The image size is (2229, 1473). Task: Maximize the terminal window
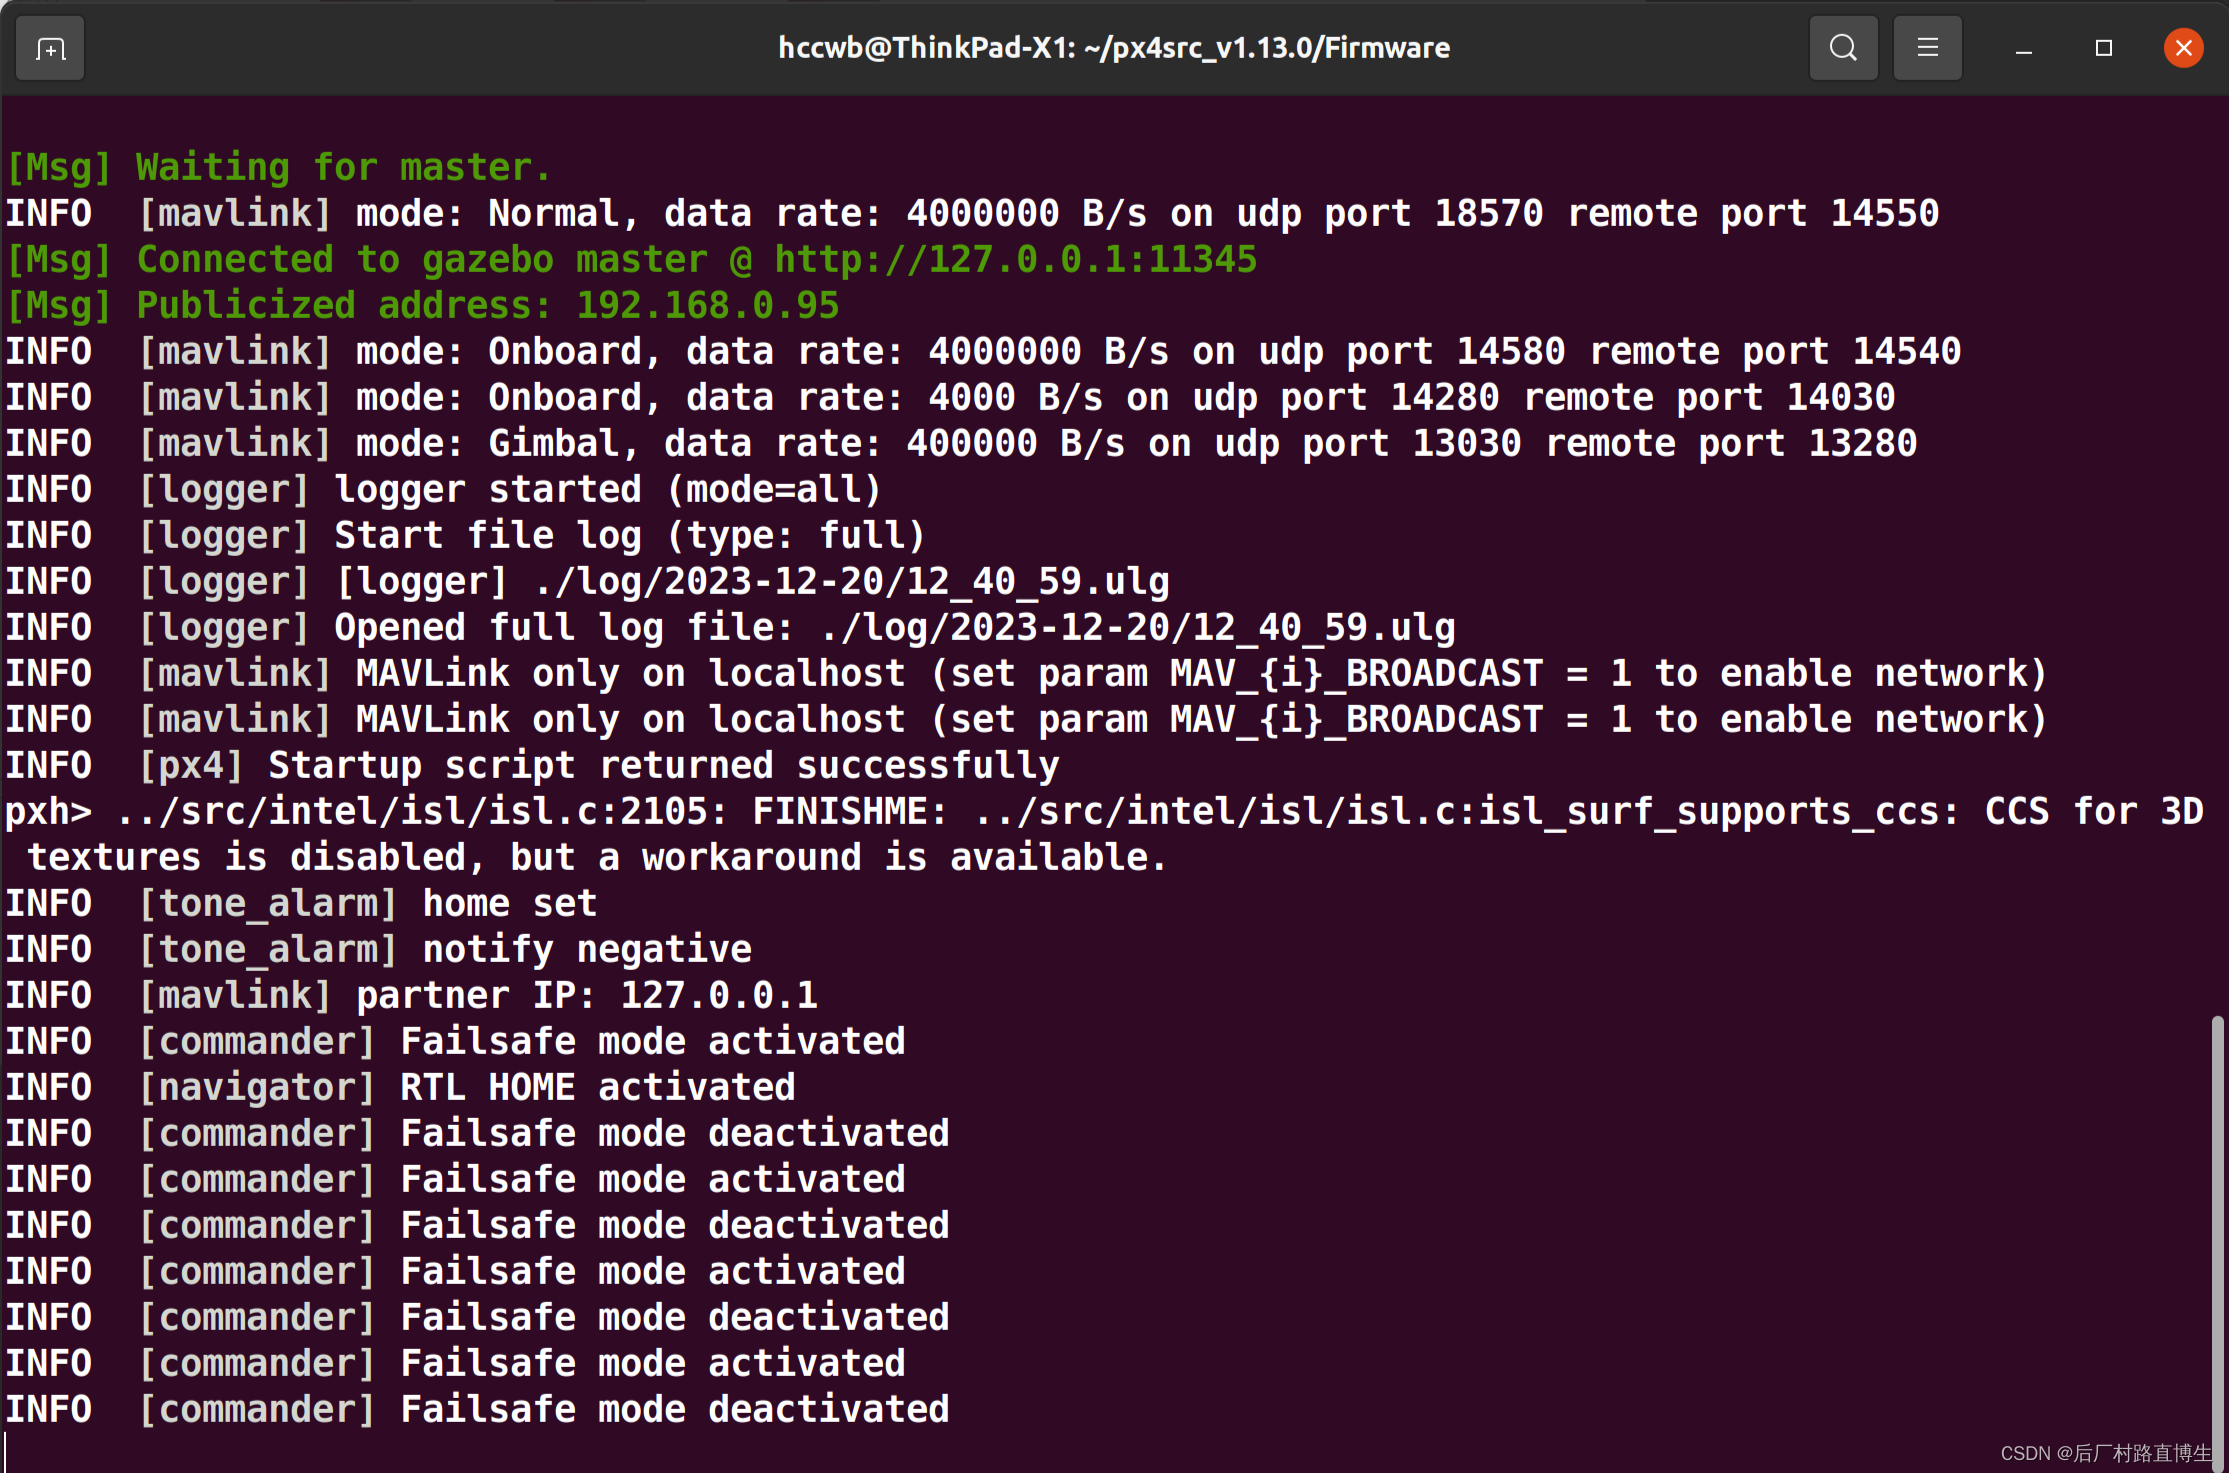[2104, 48]
